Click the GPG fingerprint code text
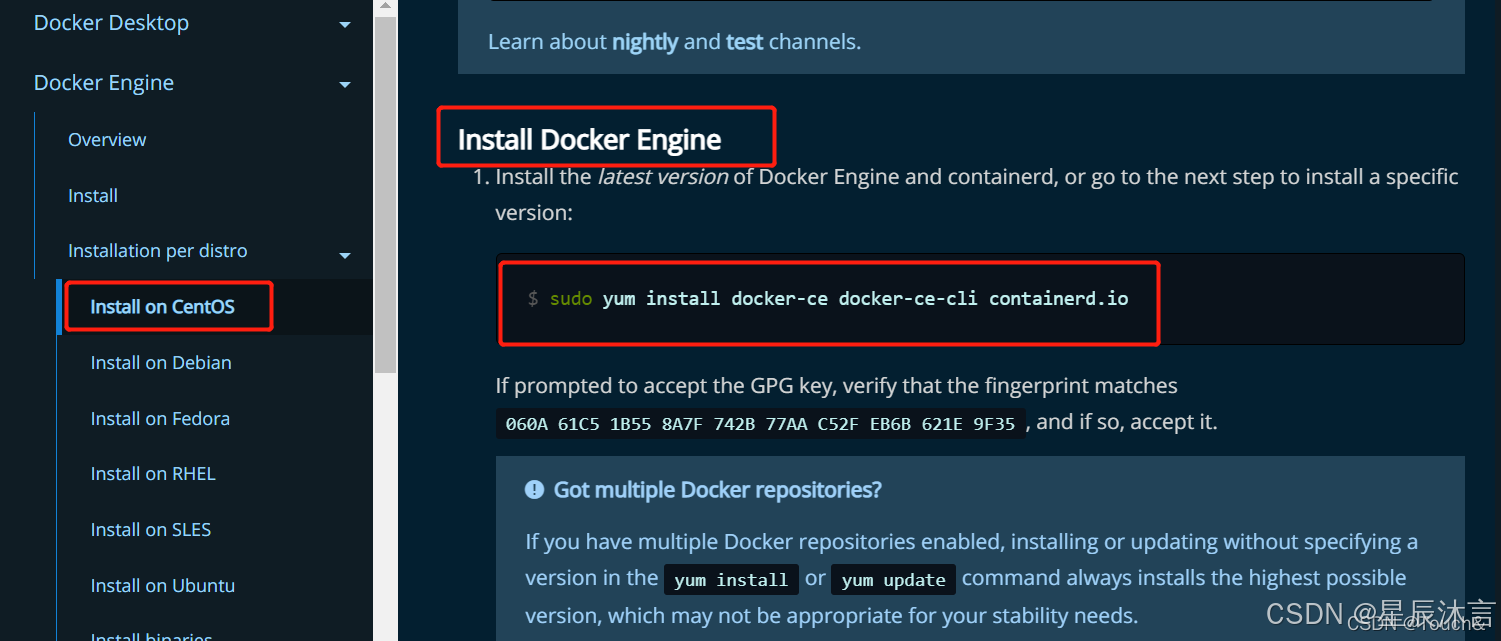The image size is (1501, 641). (x=760, y=424)
